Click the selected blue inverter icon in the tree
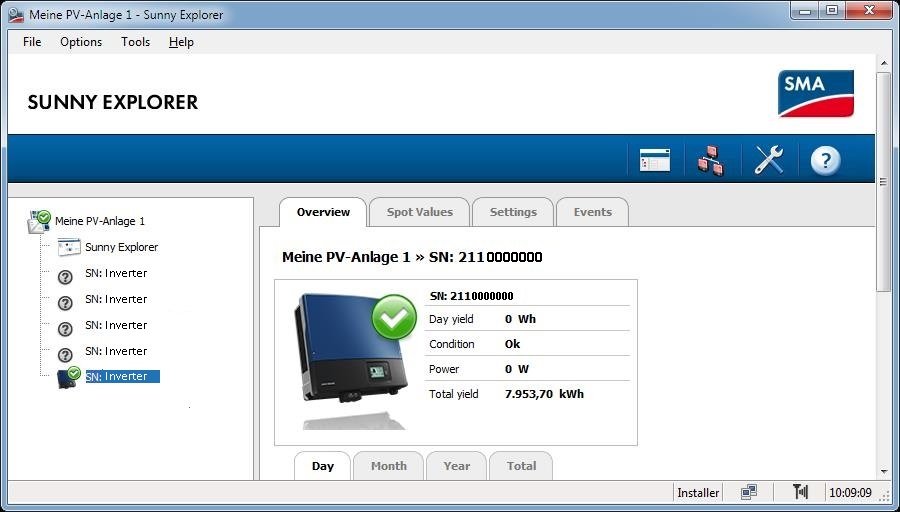 click(68, 377)
